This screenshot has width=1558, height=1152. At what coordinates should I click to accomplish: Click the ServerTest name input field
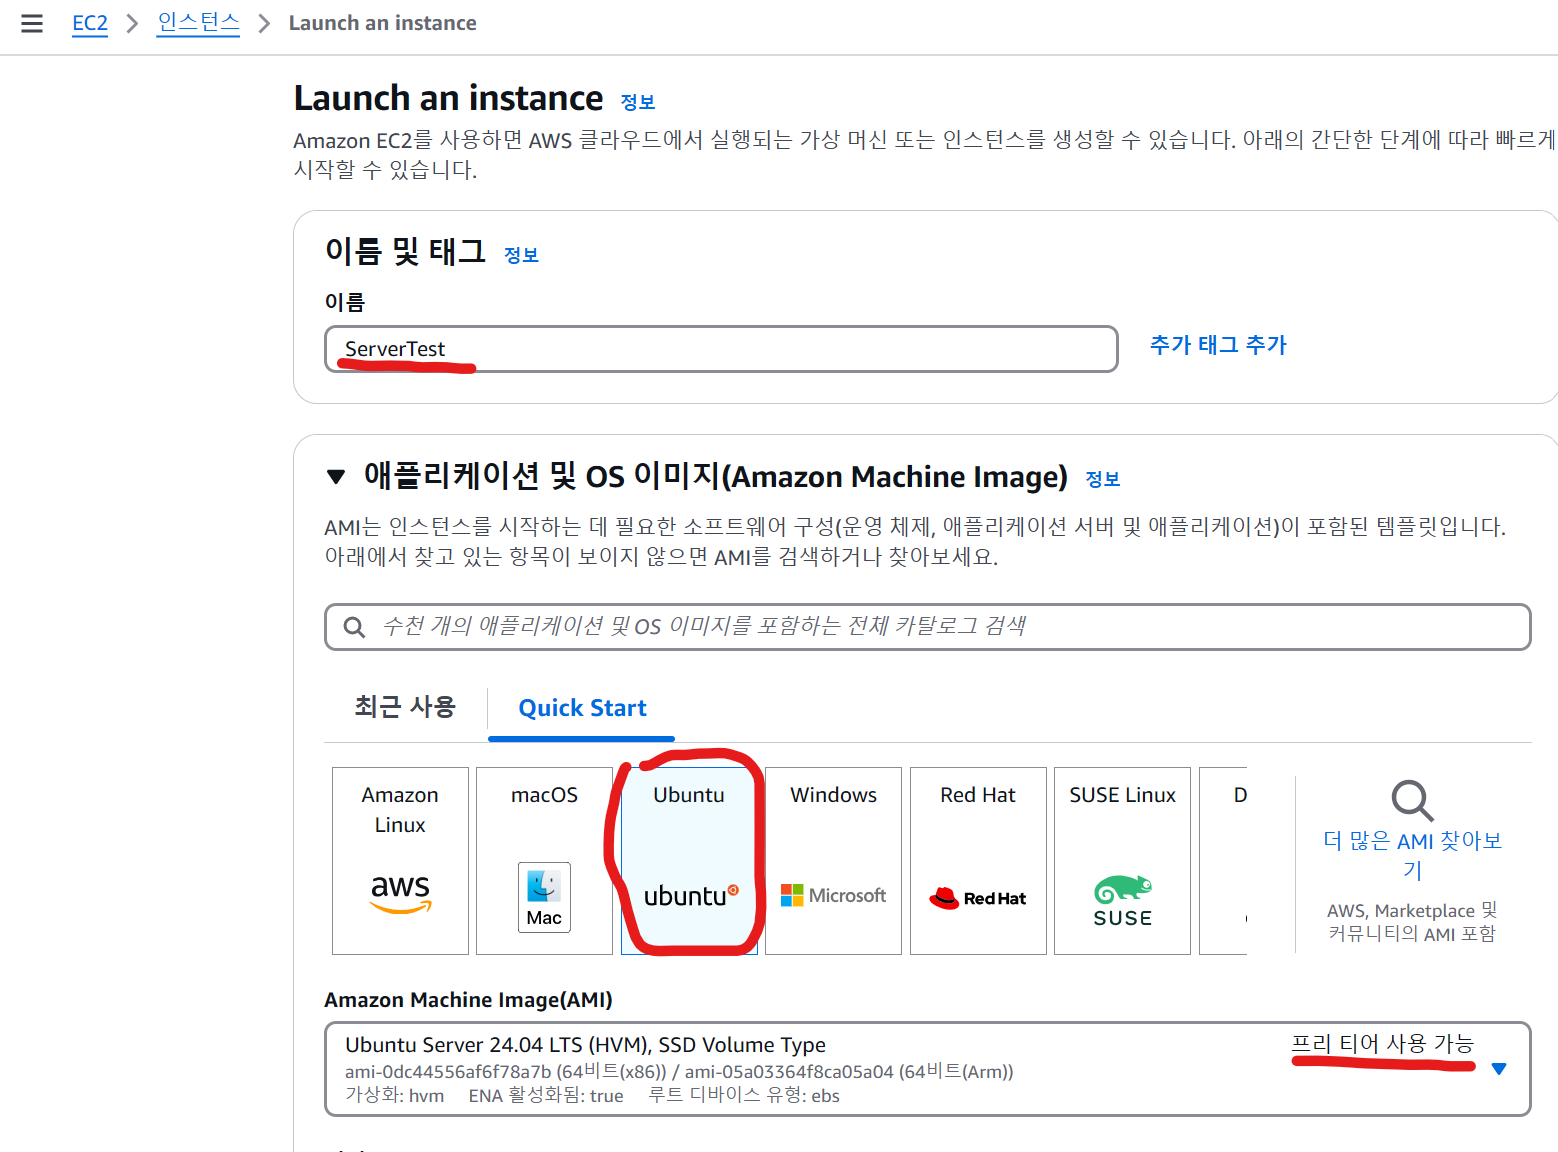click(x=721, y=349)
